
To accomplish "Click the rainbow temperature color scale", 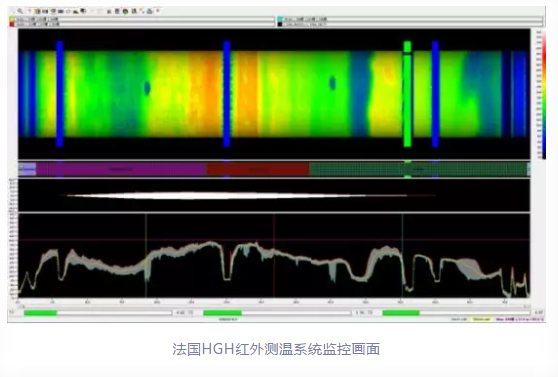I will 543,95.
